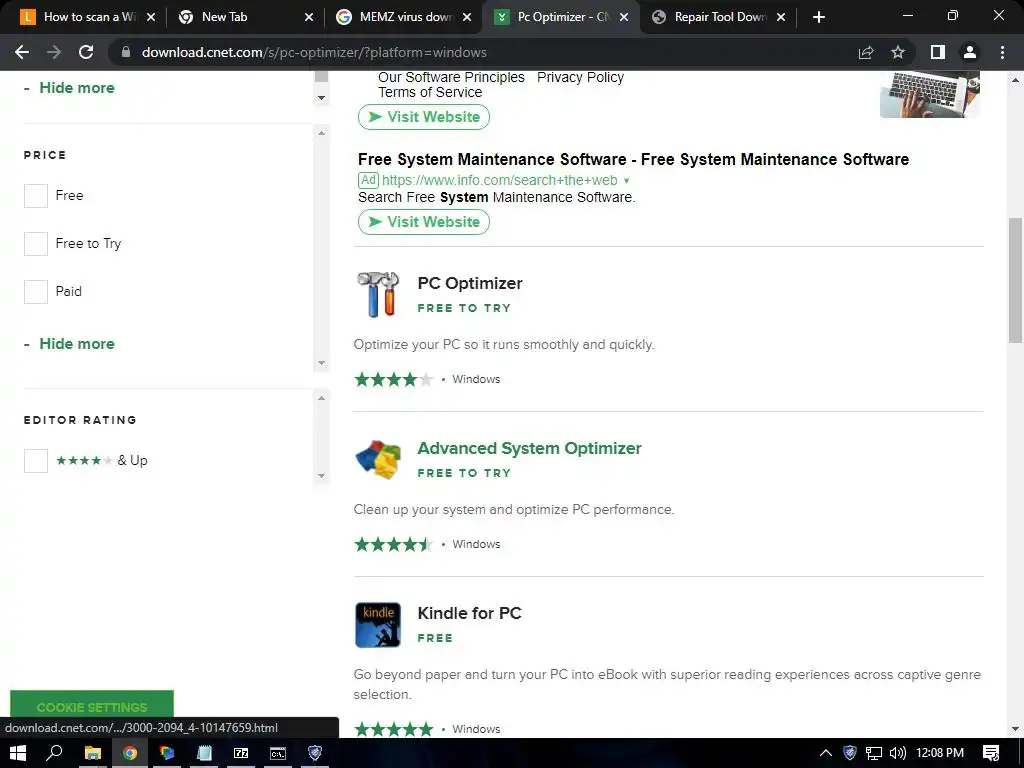Screen dimensions: 1024x768
Task: Click the tray security shield icon
Action: click(850, 753)
